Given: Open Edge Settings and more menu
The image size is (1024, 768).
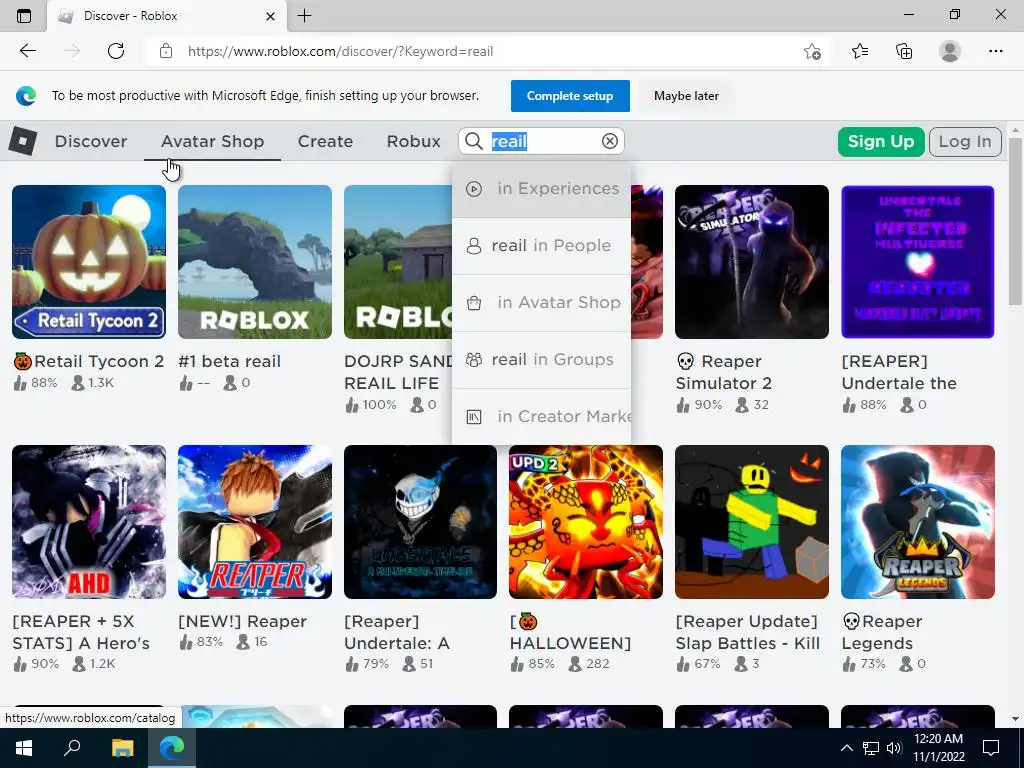Looking at the screenshot, I should tap(995, 51).
